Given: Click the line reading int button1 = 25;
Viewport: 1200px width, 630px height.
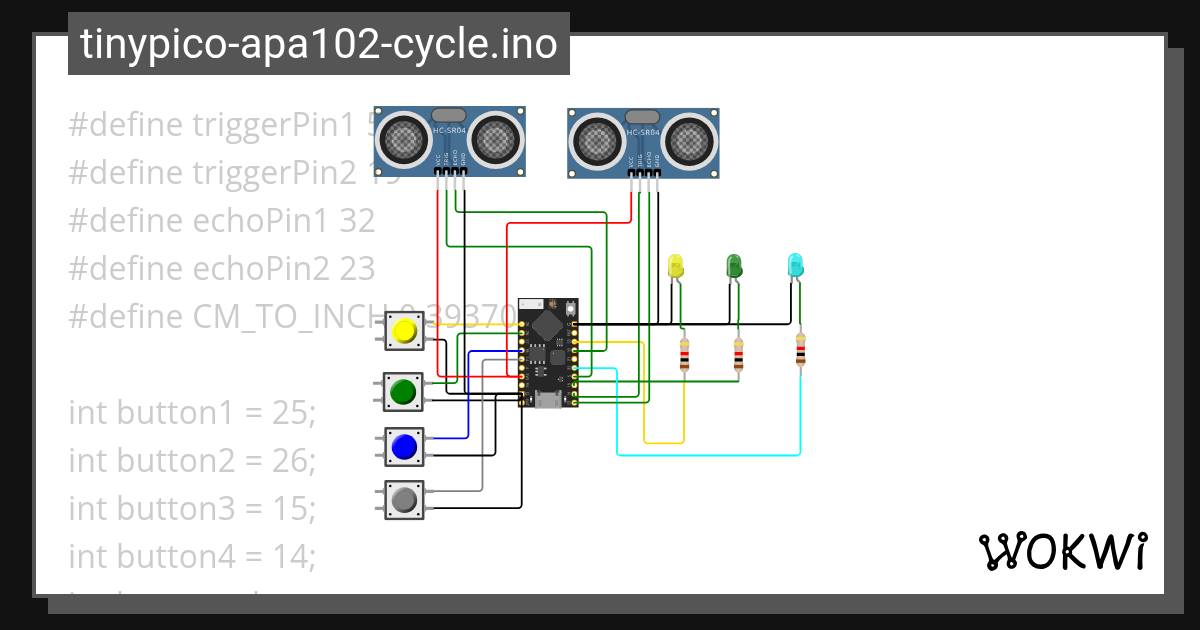Looking at the screenshot, I should pos(190,412).
